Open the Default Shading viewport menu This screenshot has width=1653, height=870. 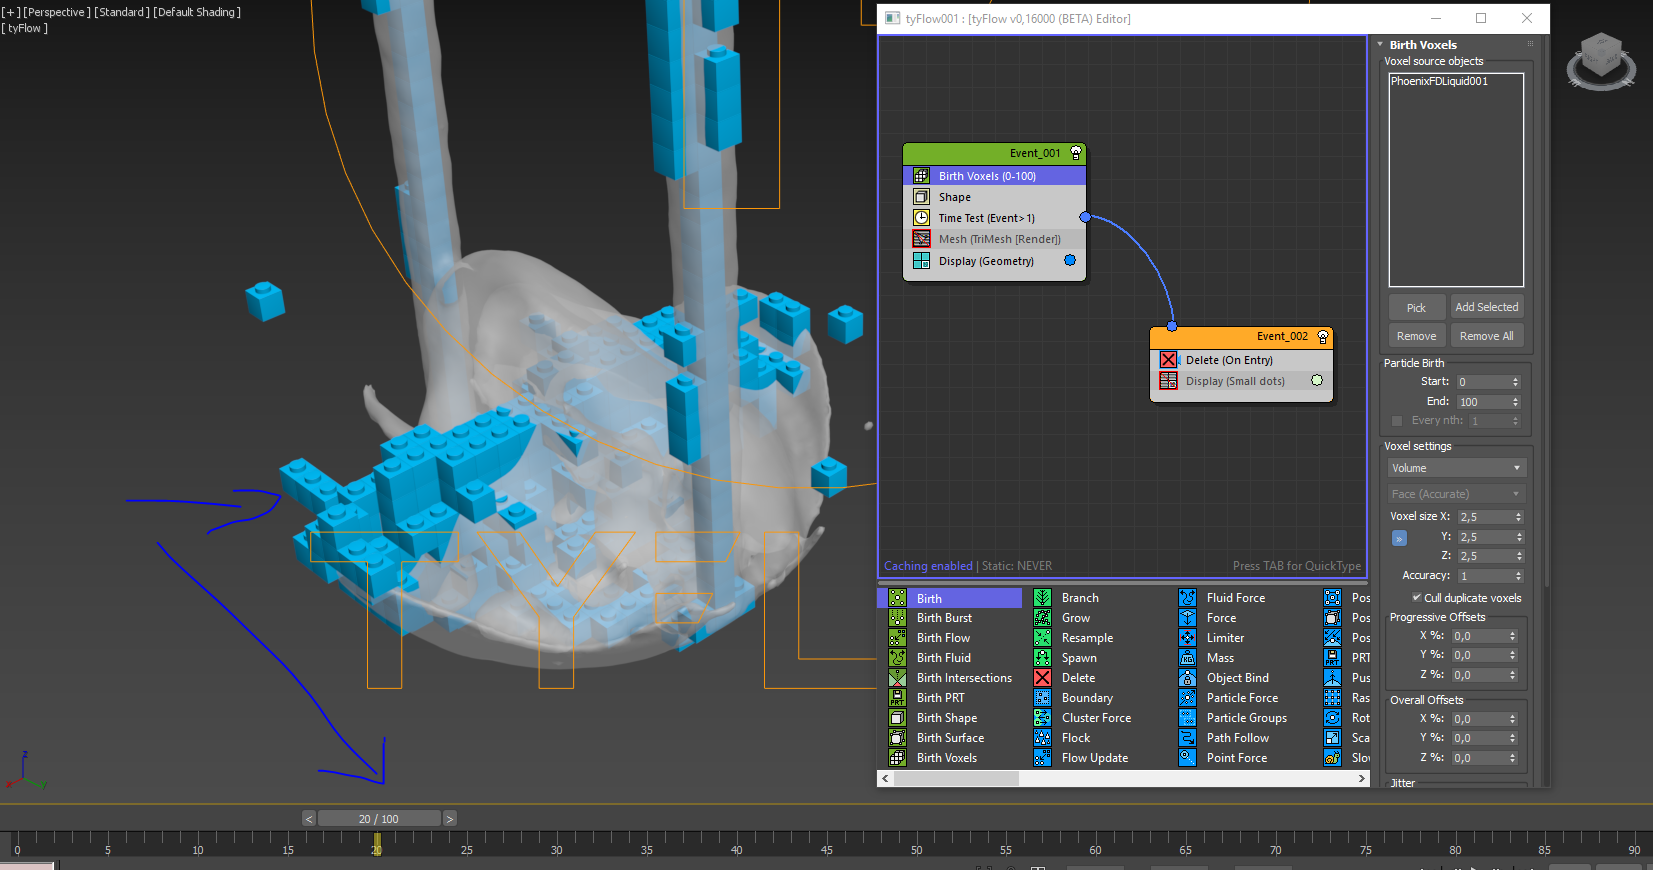pos(197,12)
